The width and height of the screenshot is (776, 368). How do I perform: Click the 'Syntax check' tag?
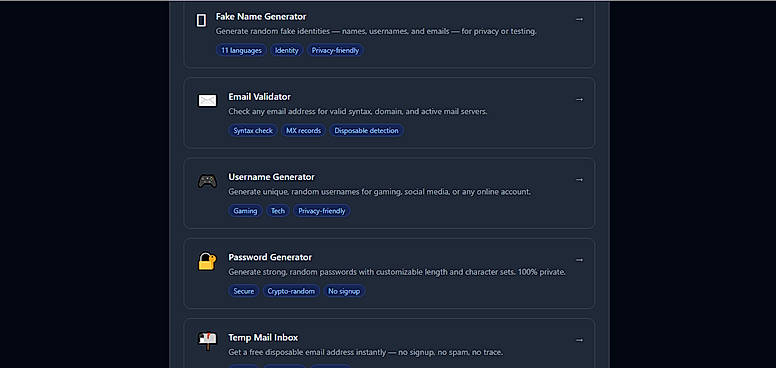[253, 131]
